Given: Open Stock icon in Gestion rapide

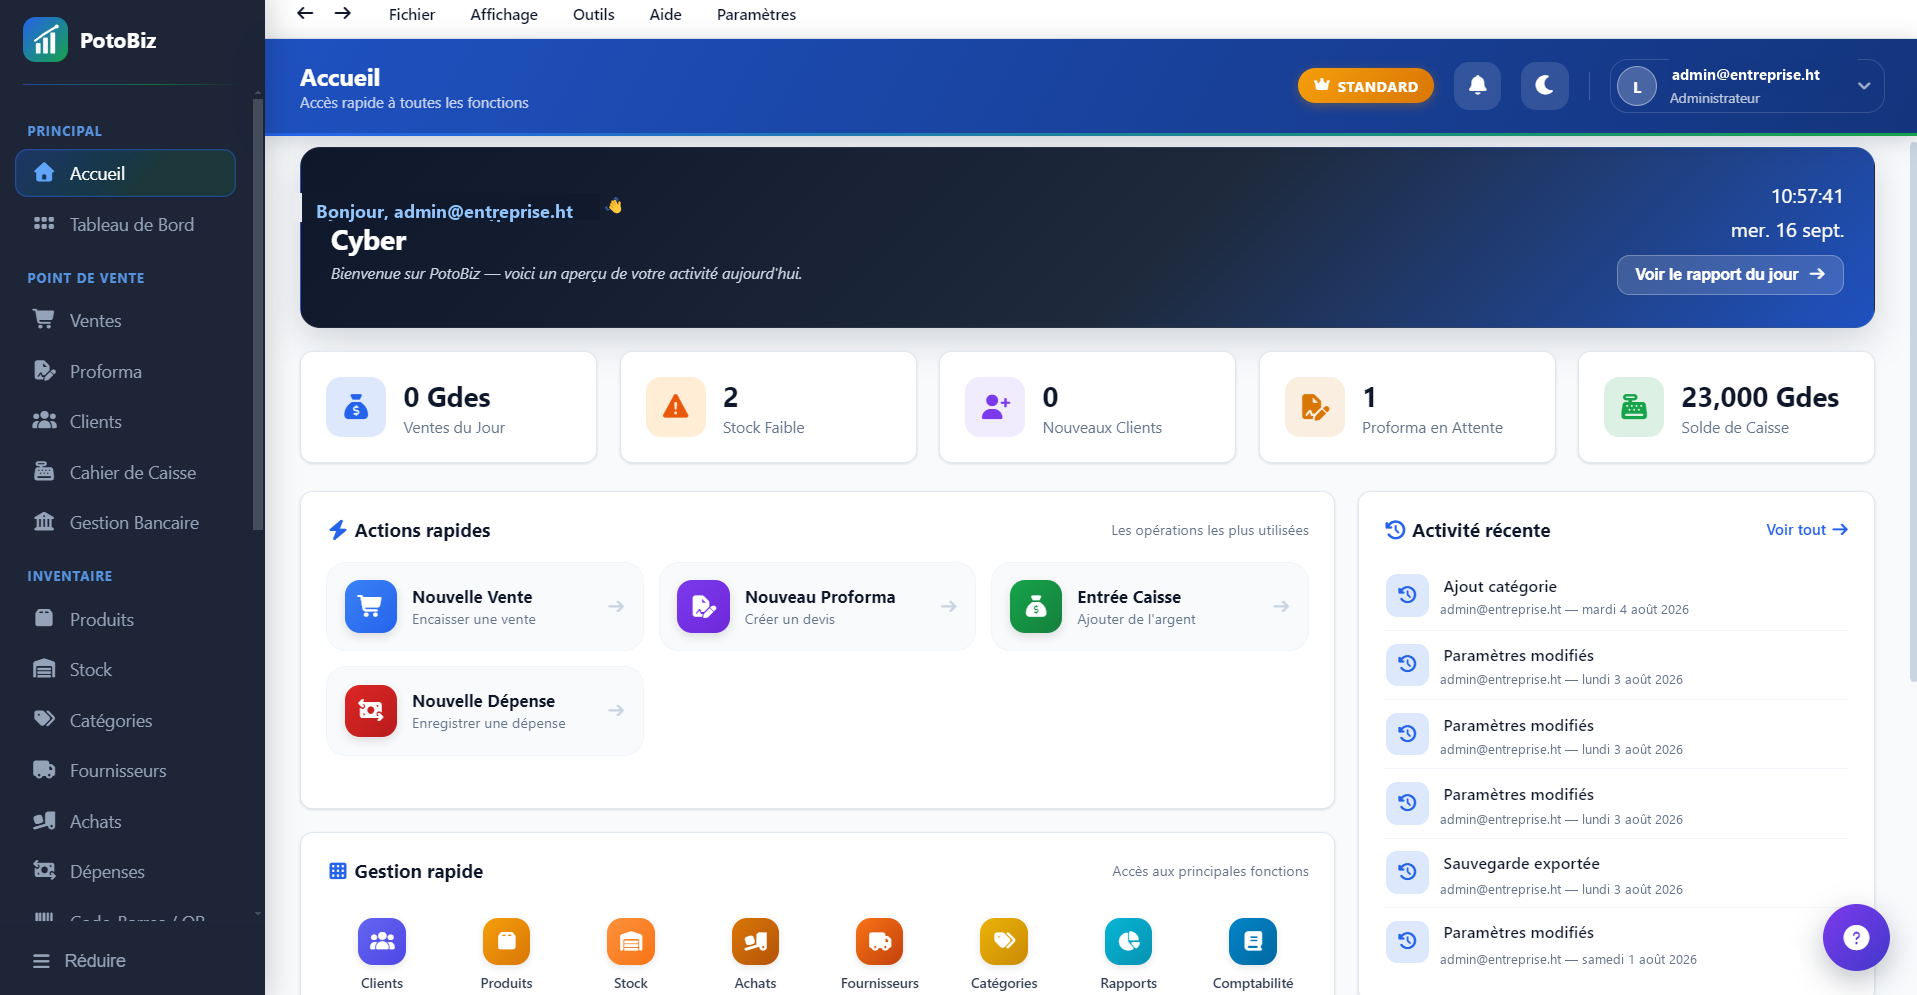Looking at the screenshot, I should point(631,942).
